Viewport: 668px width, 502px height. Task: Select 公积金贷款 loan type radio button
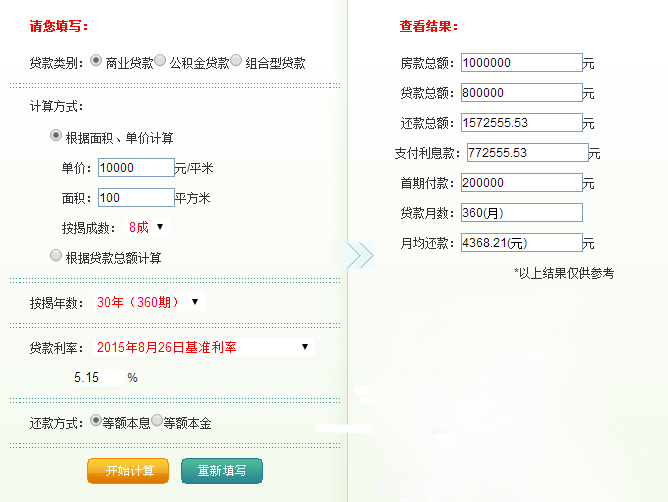tap(161, 61)
